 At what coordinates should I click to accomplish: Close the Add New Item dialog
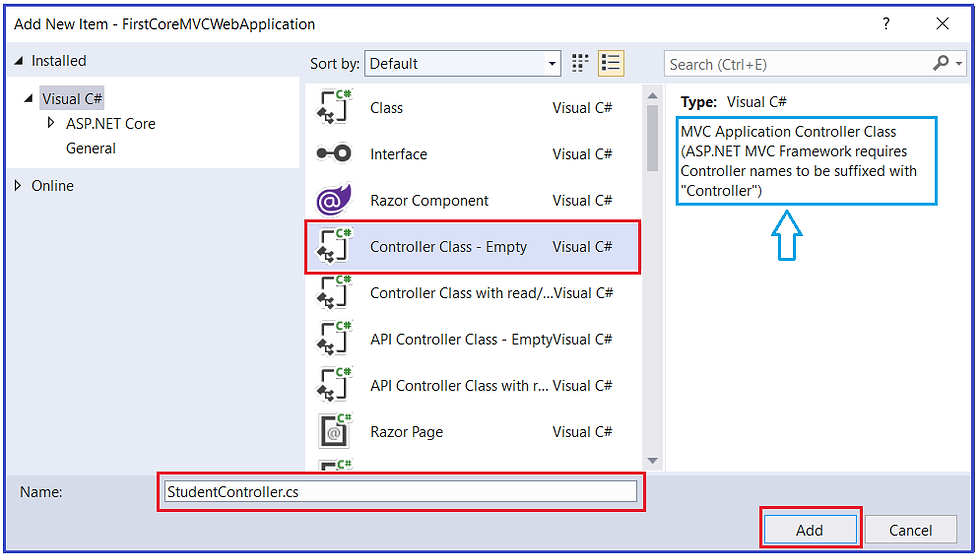[x=942, y=24]
